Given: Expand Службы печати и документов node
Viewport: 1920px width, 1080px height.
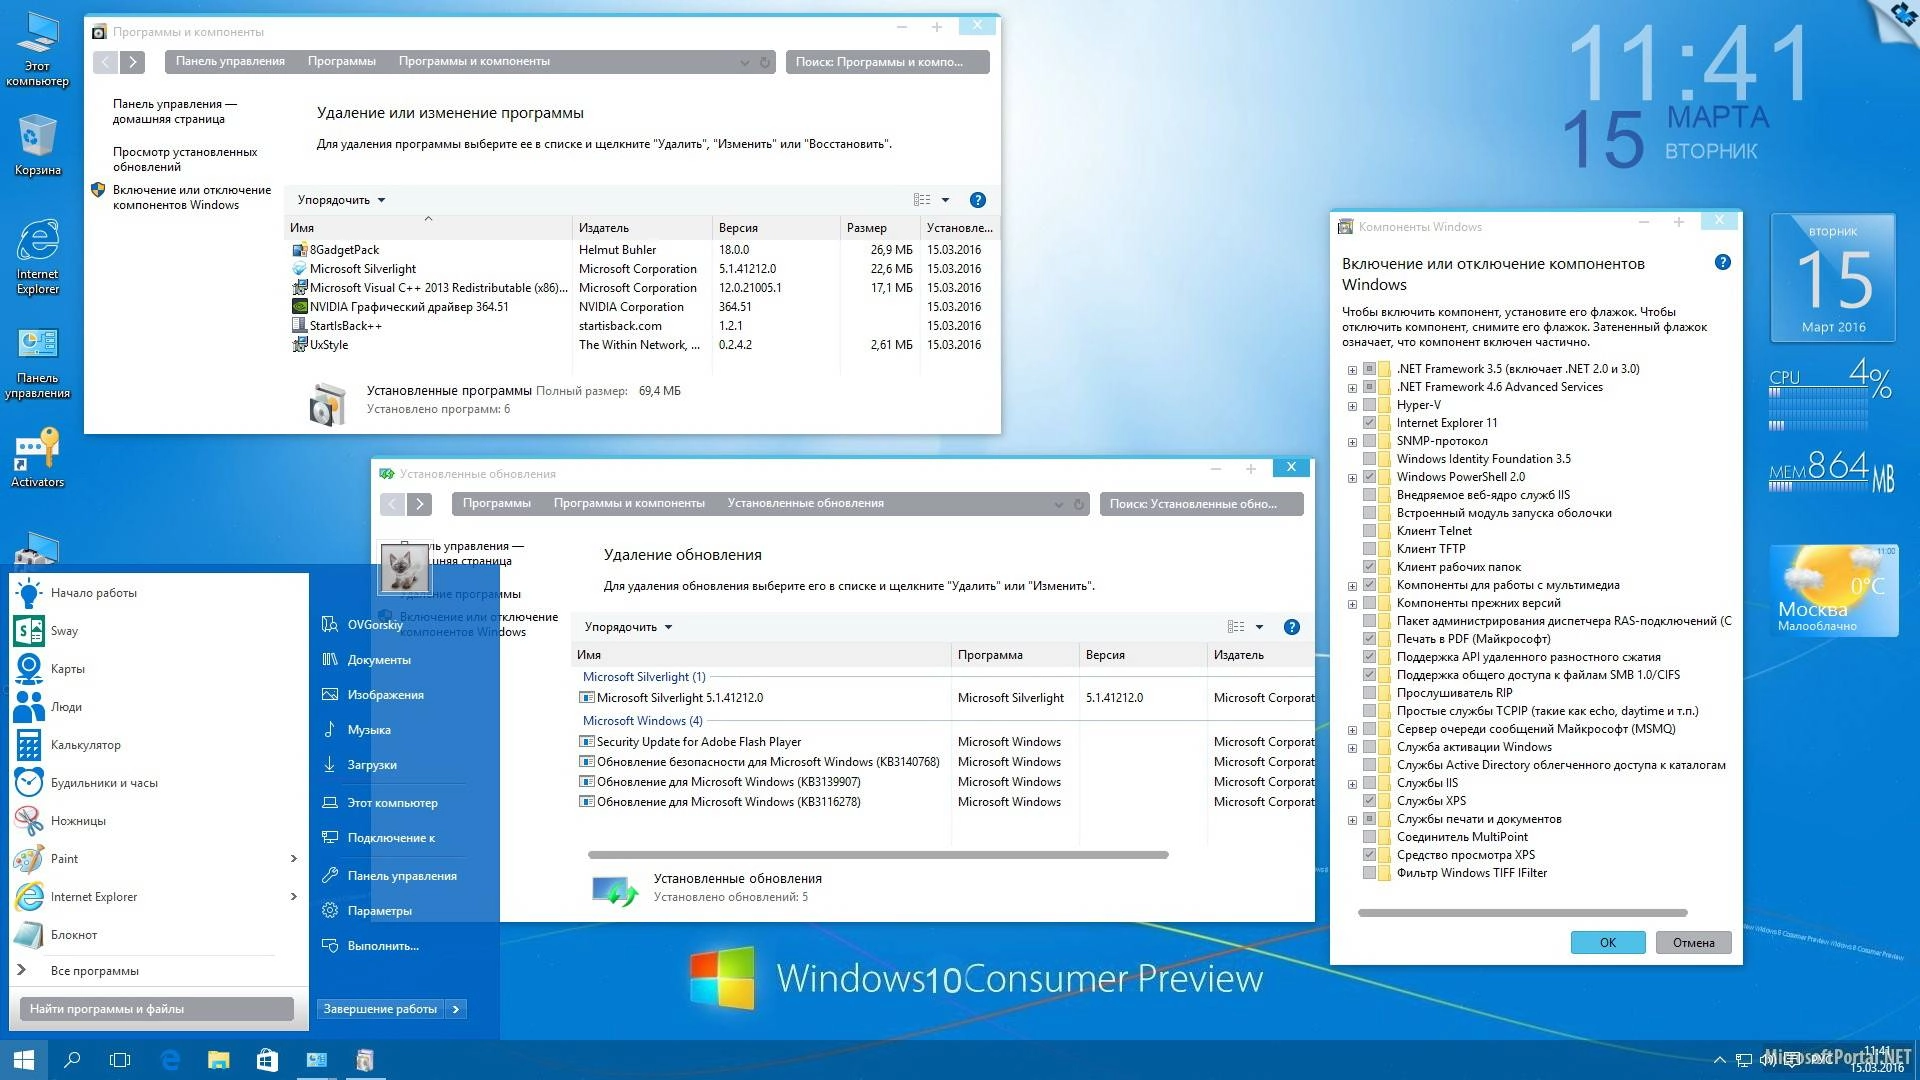Looking at the screenshot, I should (1352, 820).
